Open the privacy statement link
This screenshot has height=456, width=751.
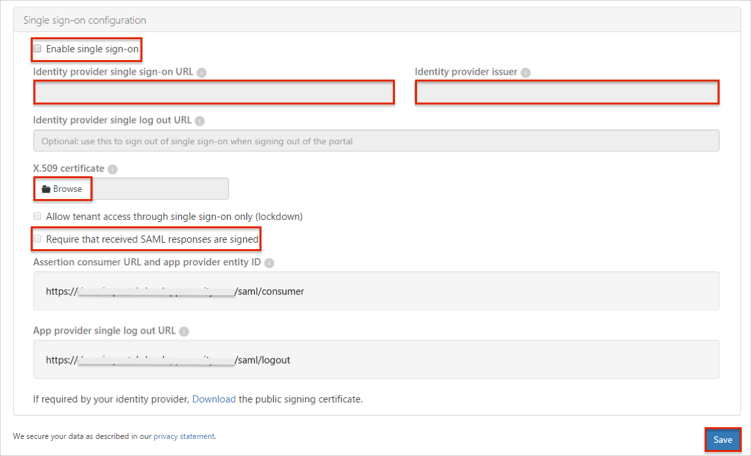click(x=184, y=436)
